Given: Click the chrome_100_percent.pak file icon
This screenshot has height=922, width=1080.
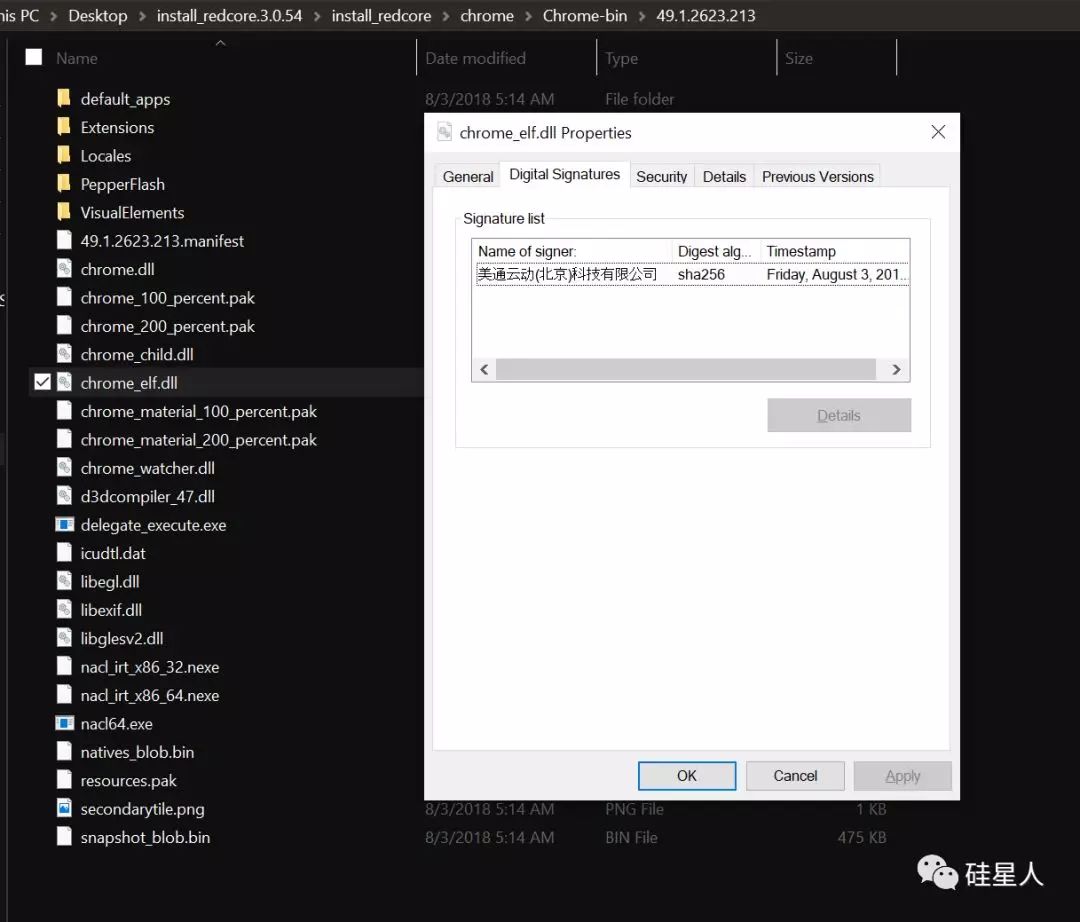Looking at the screenshot, I should pyautogui.click(x=64, y=297).
